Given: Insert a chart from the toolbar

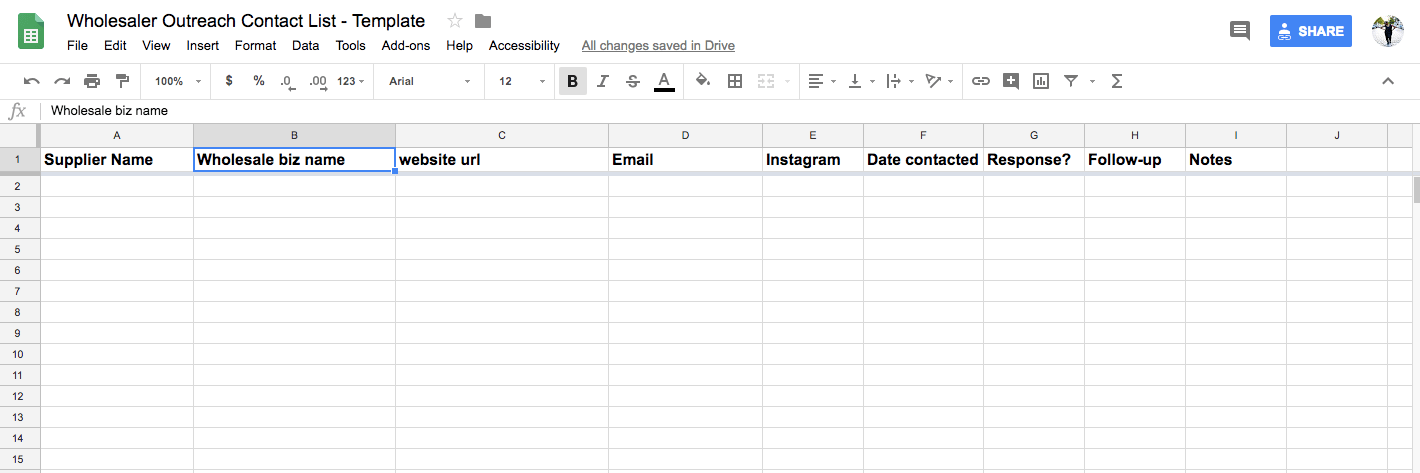Looking at the screenshot, I should click(x=1041, y=81).
